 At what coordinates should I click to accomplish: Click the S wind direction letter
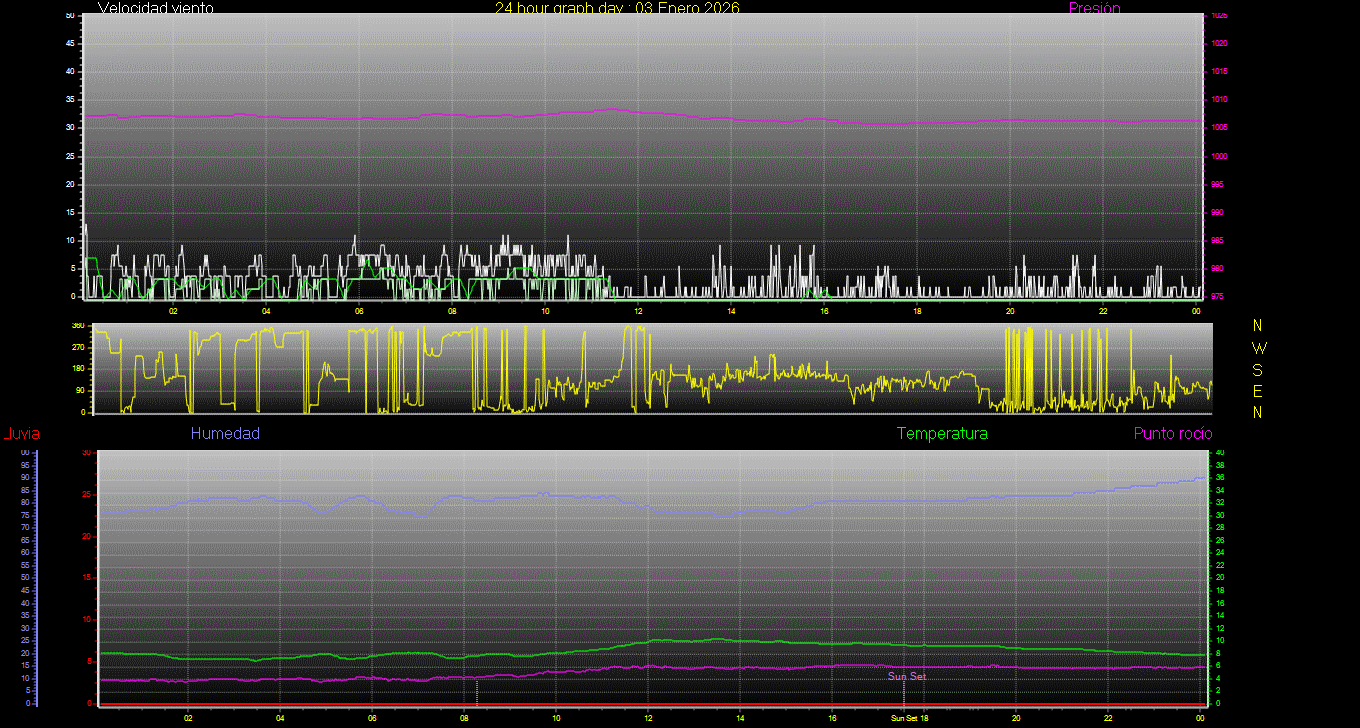[x=1258, y=369]
